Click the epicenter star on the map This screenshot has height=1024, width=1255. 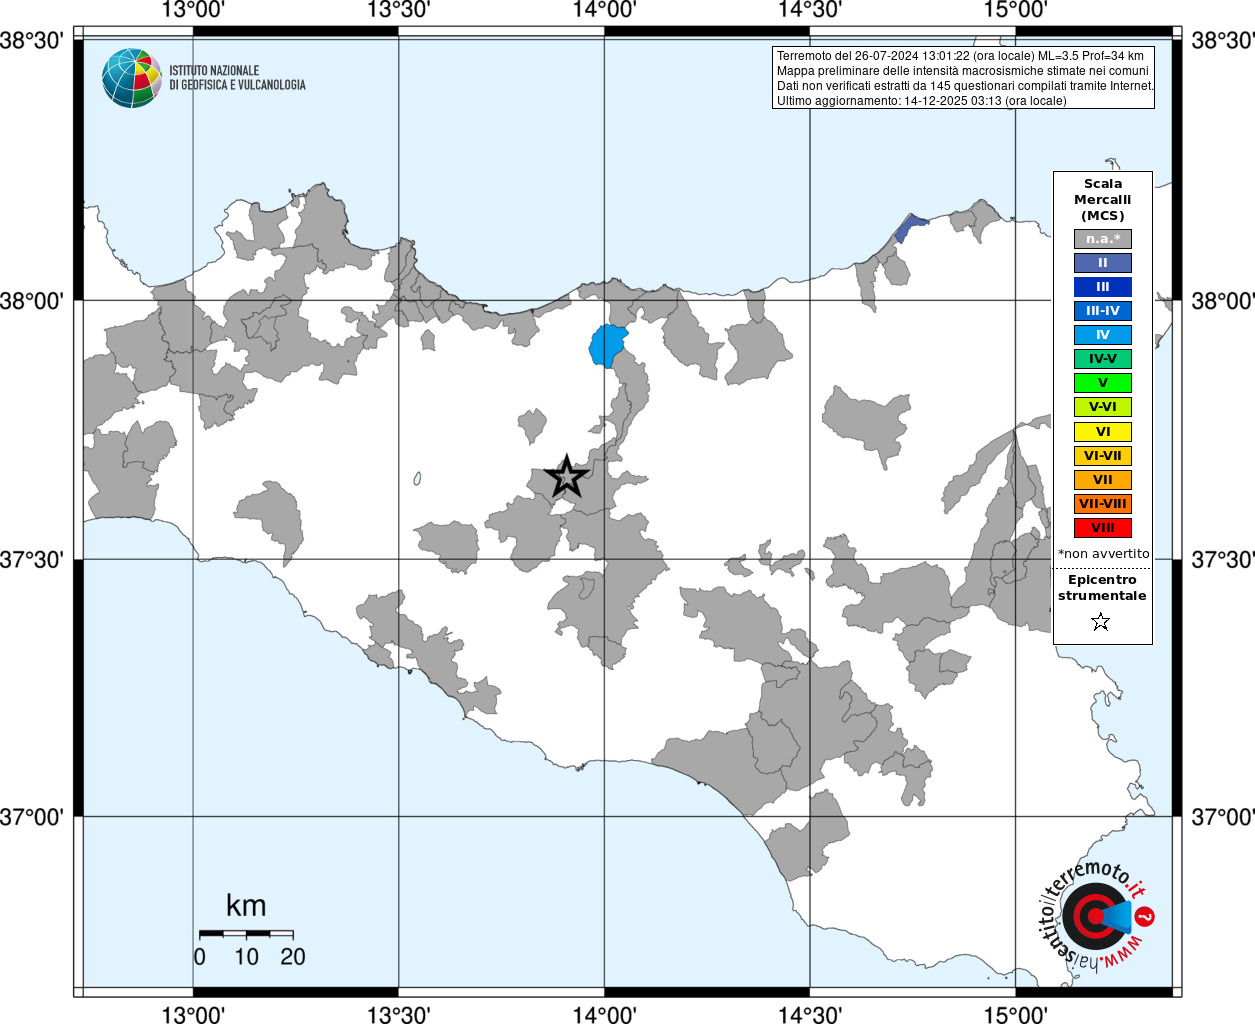pos(567,477)
